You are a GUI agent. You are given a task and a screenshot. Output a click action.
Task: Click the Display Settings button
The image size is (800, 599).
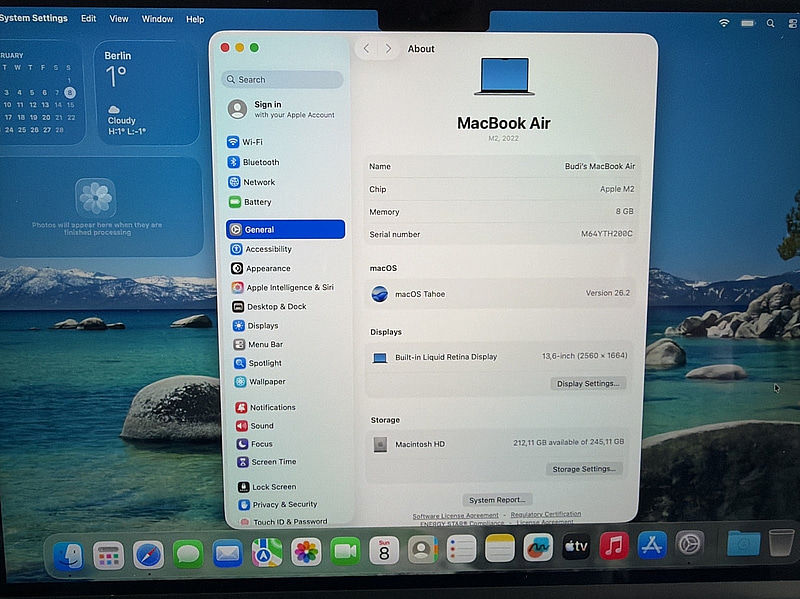[x=588, y=383]
